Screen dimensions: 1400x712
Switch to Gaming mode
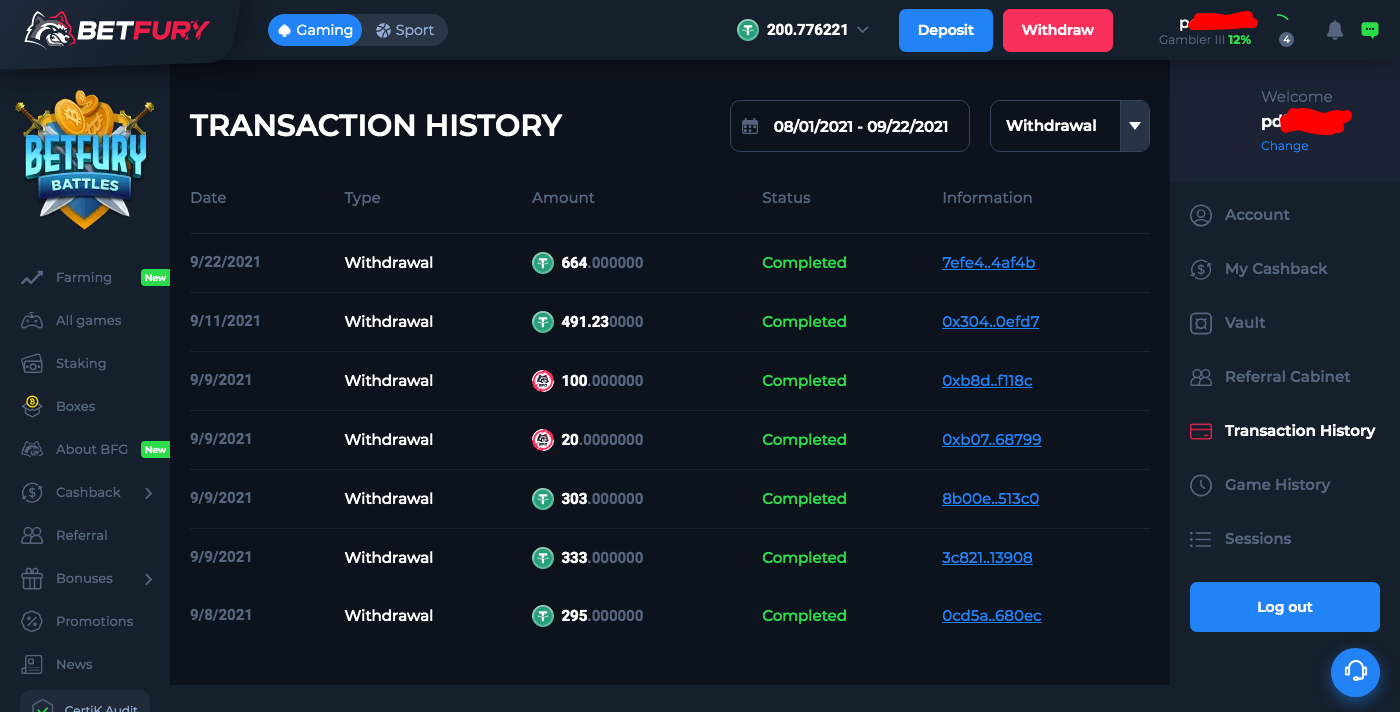pyautogui.click(x=315, y=30)
